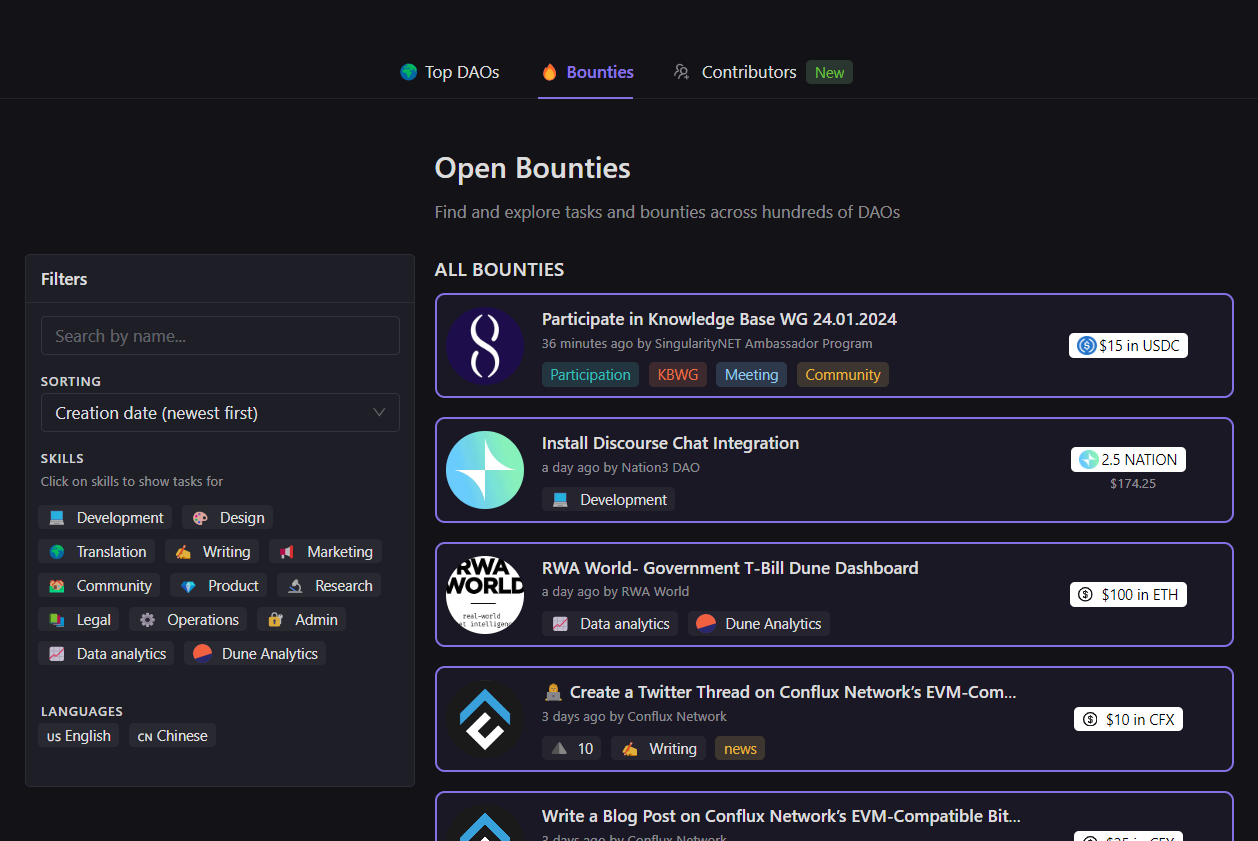Click the SingularityNET logo icon
The image size is (1258, 841).
(x=485, y=346)
